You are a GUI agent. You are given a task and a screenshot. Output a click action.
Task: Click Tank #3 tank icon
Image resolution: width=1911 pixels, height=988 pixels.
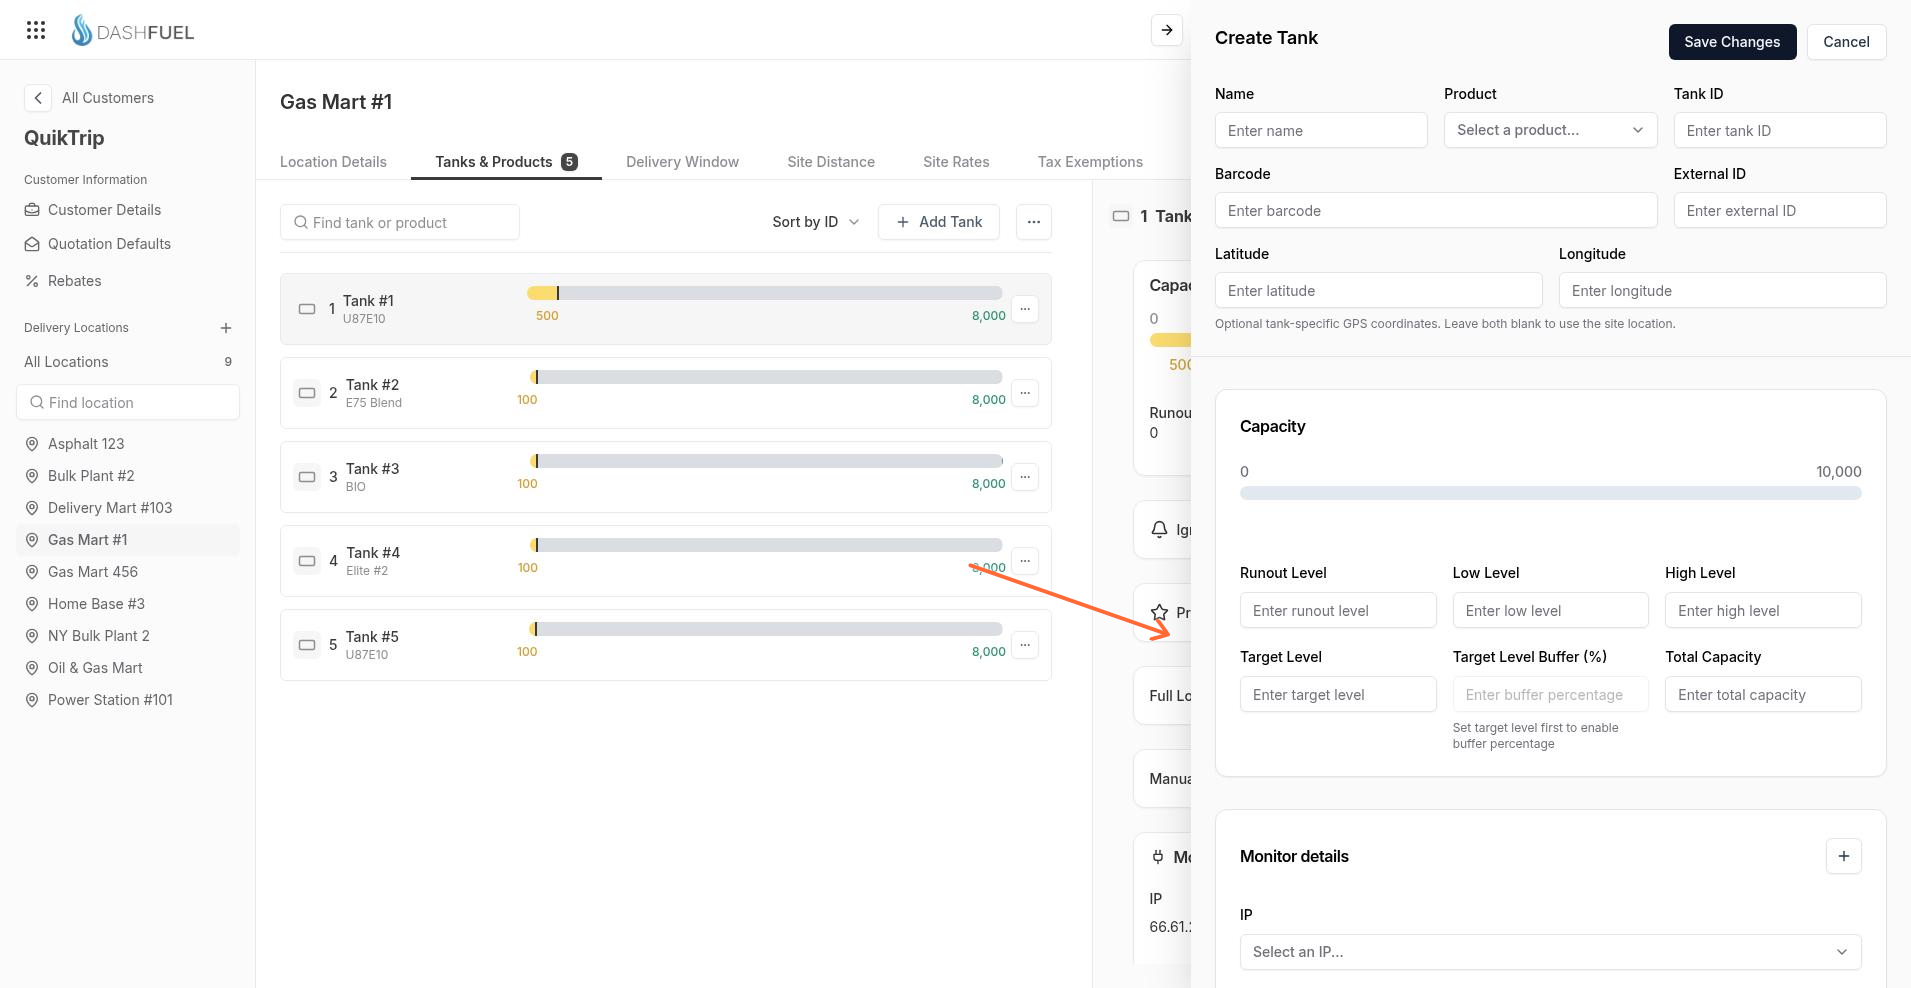[x=307, y=477]
